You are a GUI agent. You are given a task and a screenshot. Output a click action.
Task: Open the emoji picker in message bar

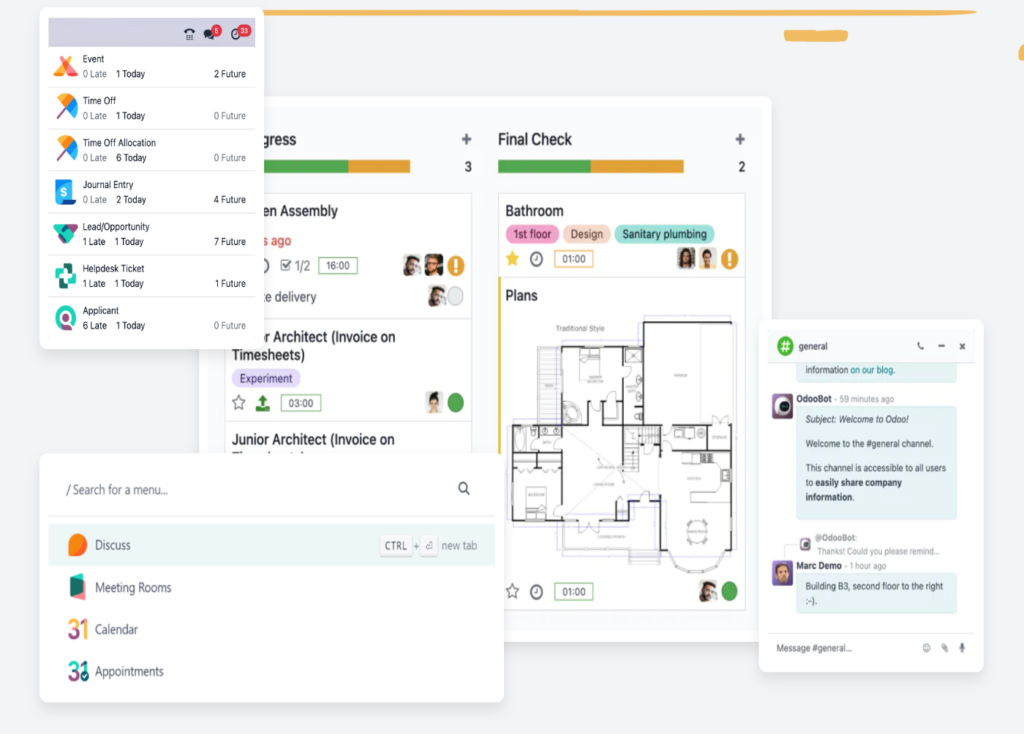[926, 648]
